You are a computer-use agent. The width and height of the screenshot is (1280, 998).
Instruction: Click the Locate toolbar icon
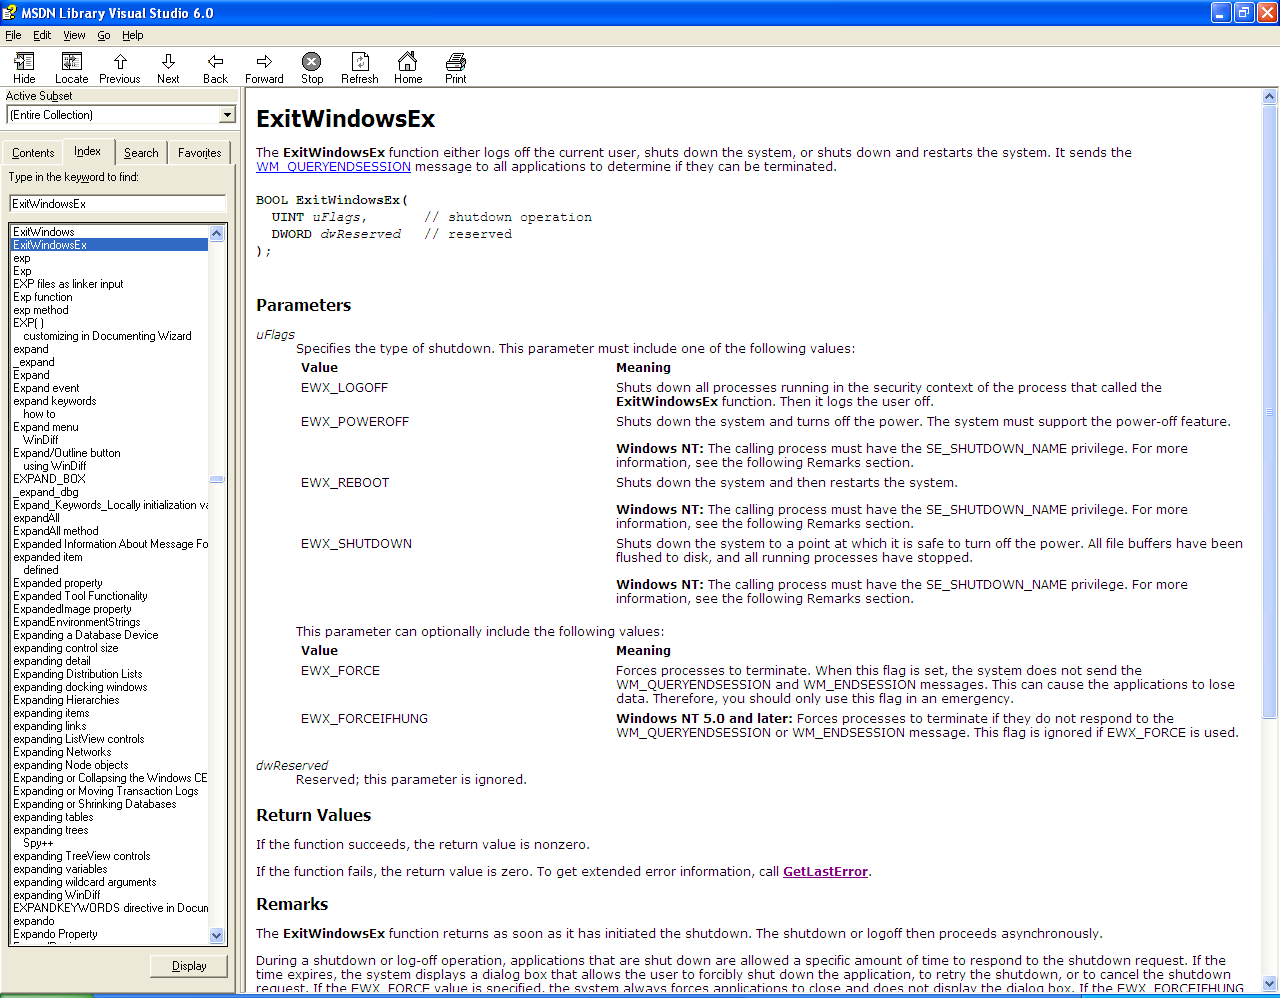point(71,62)
